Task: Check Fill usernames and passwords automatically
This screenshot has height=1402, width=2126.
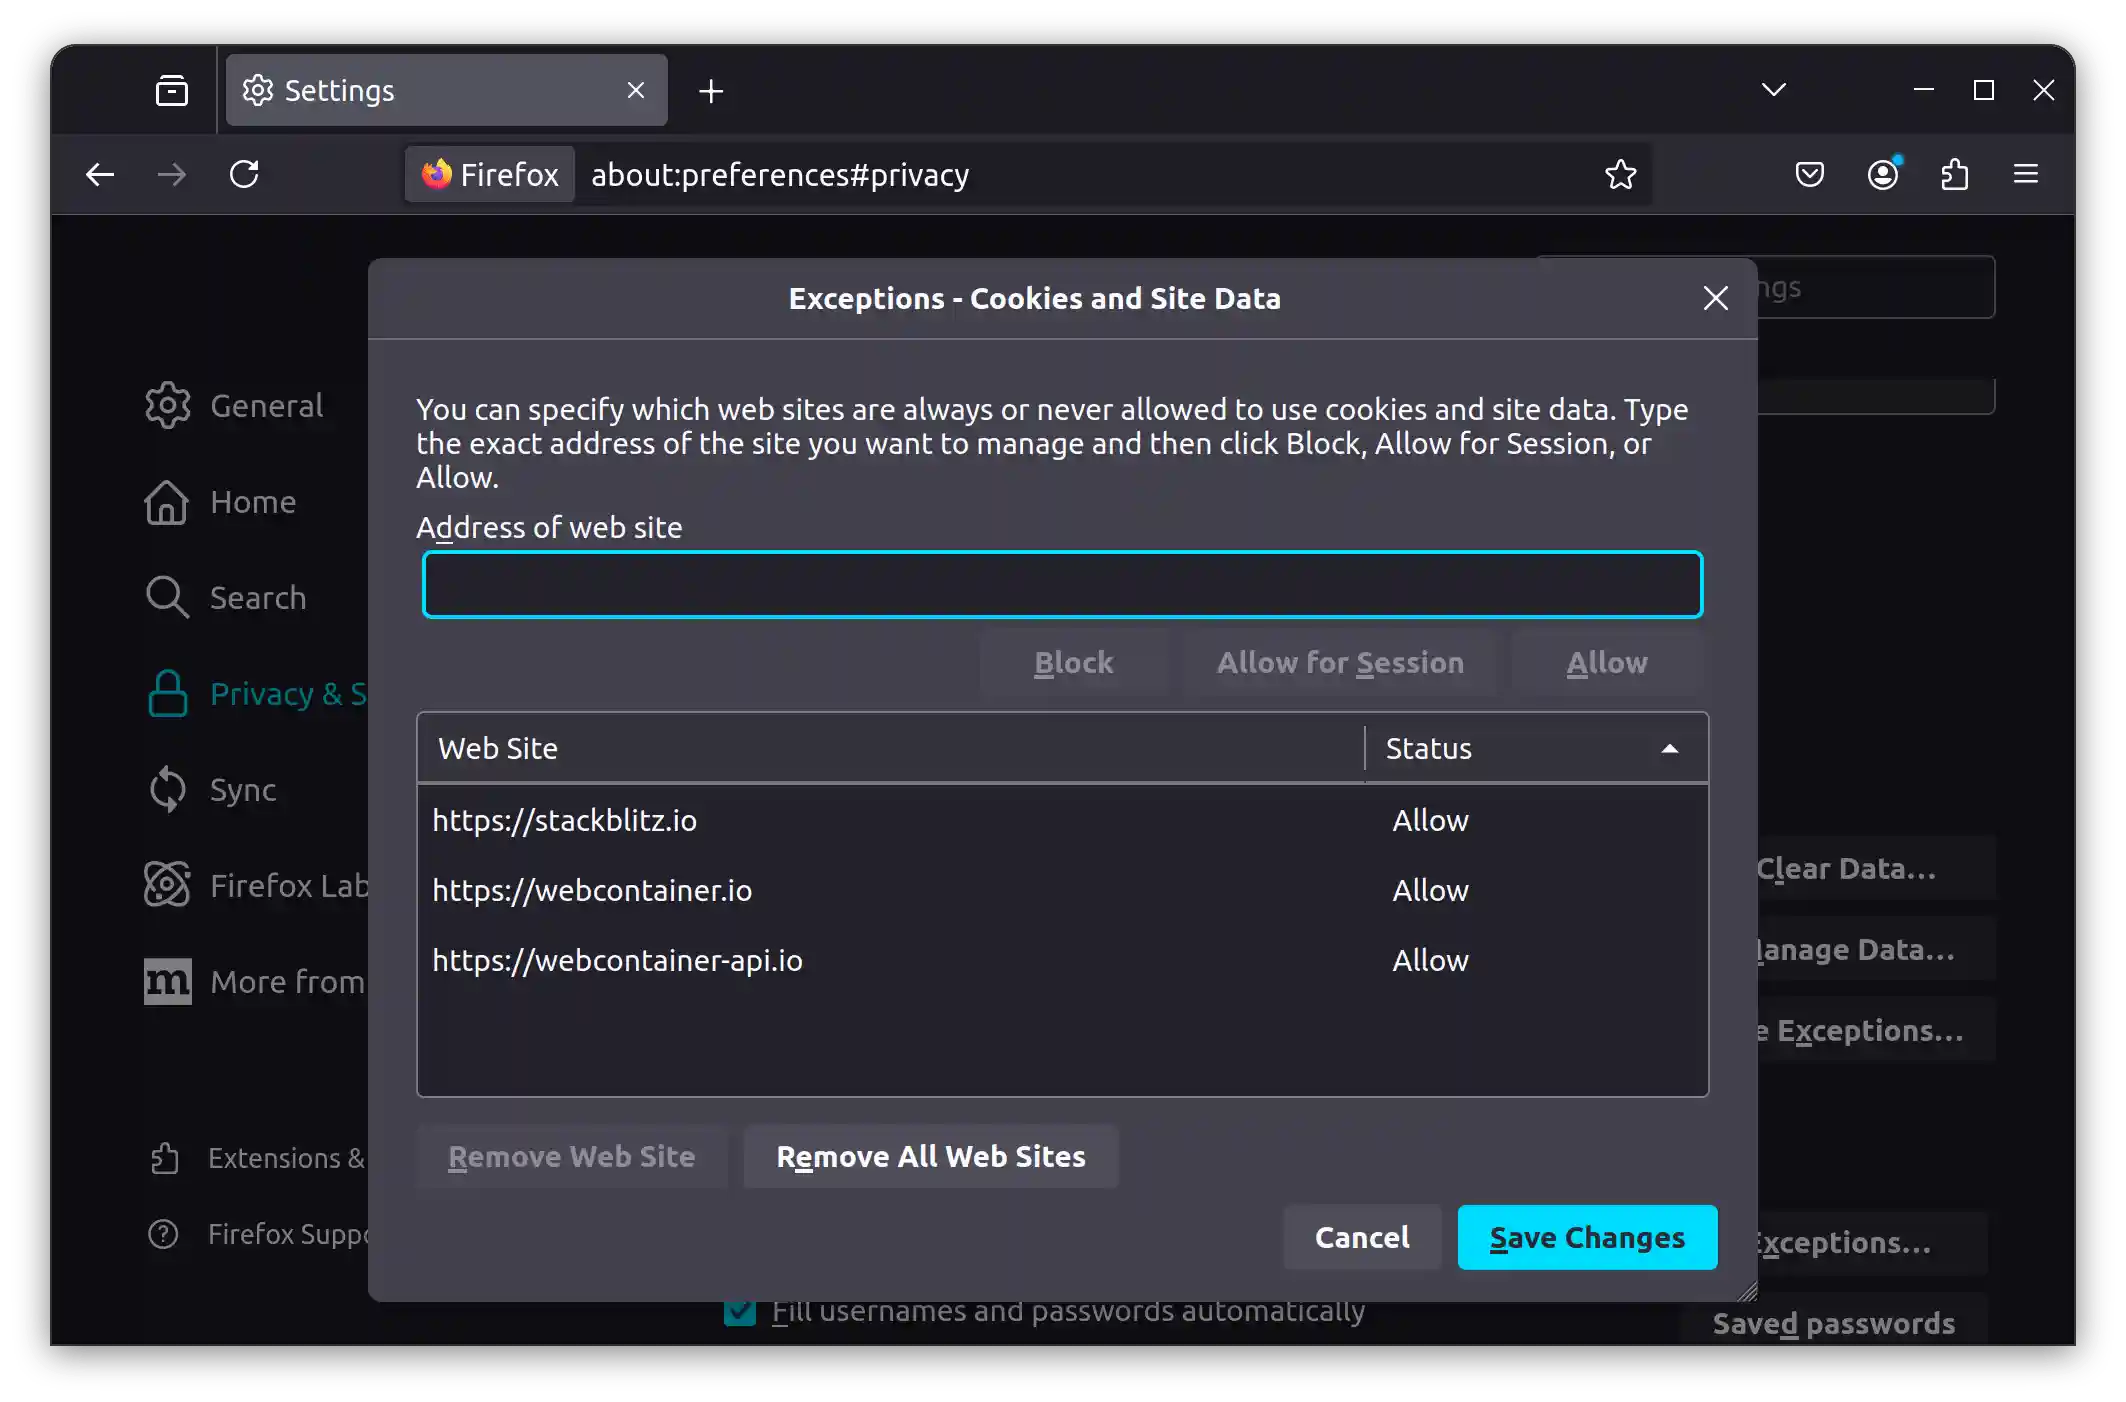Action: click(741, 1311)
